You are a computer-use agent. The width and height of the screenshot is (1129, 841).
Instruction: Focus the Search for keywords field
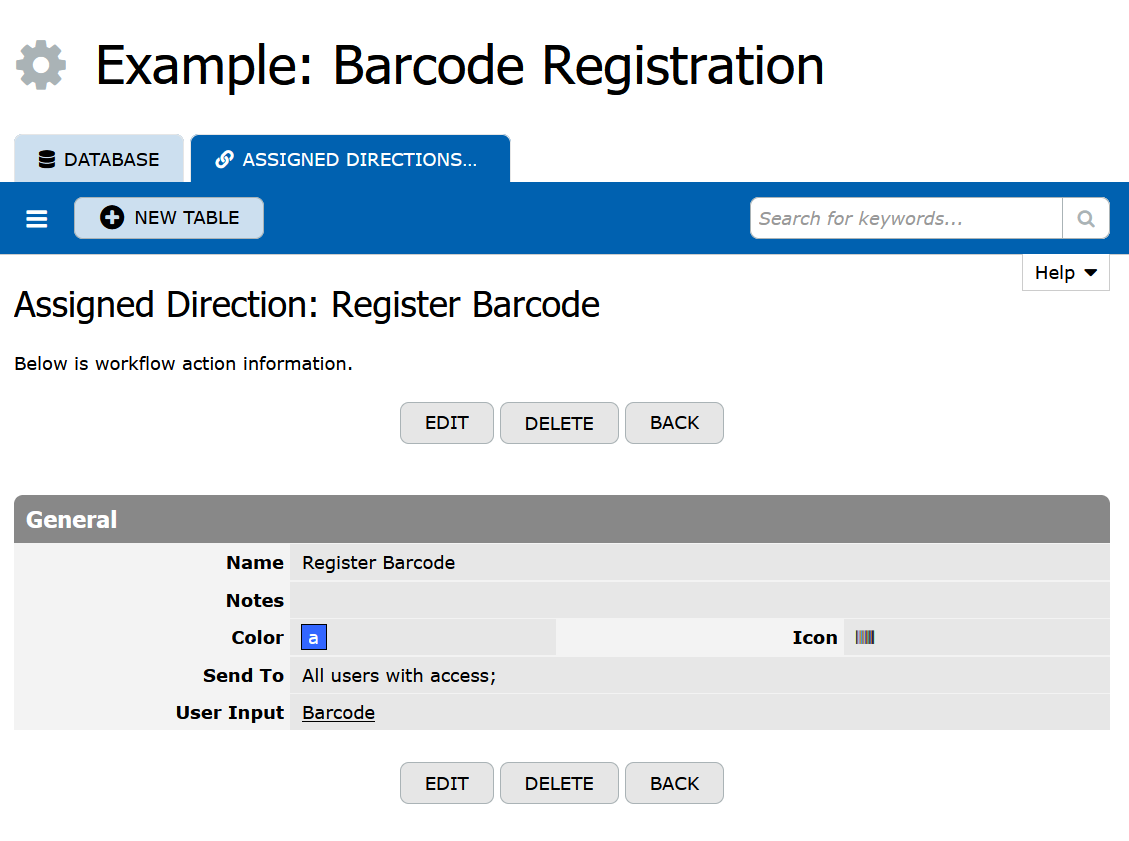(x=906, y=218)
